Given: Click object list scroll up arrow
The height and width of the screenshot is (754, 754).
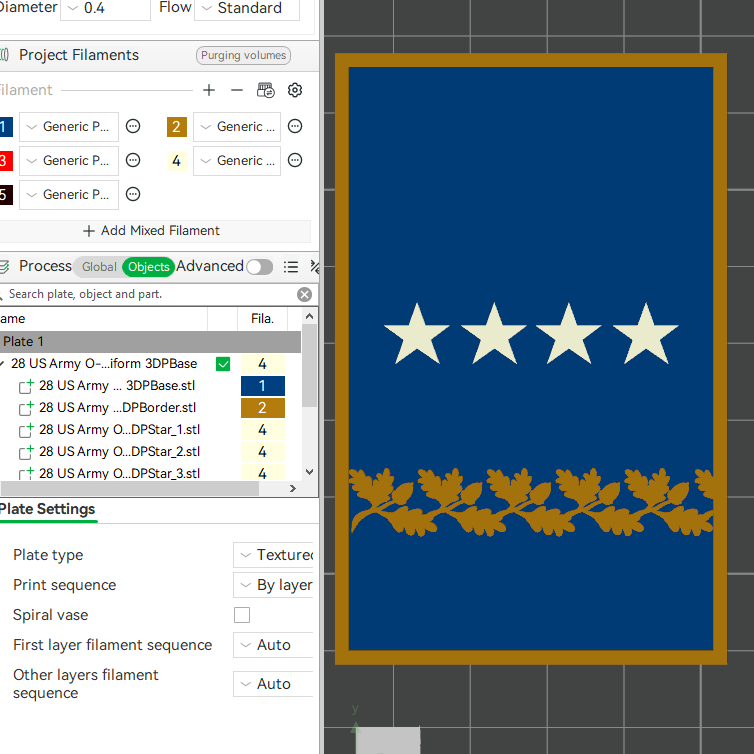Looking at the screenshot, I should coord(310,316).
